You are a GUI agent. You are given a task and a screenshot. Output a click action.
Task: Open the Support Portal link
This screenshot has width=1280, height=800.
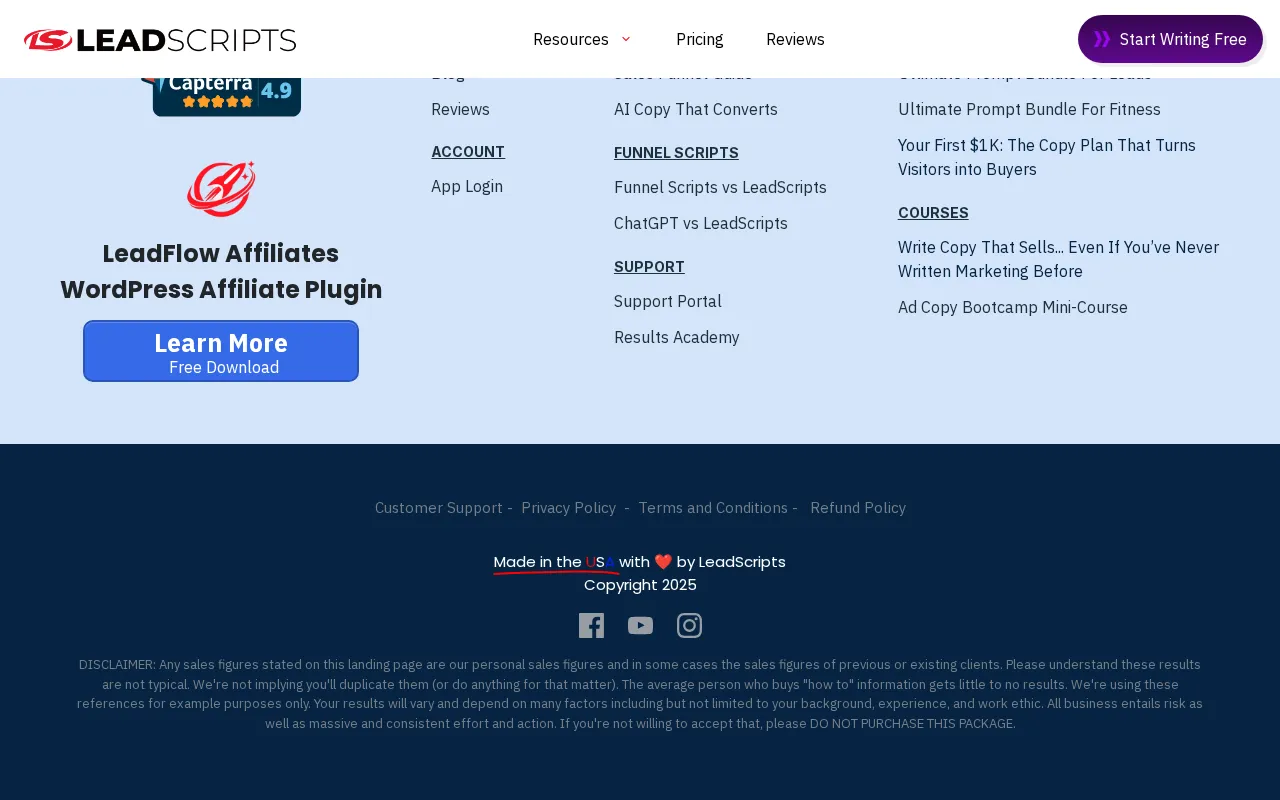[667, 301]
